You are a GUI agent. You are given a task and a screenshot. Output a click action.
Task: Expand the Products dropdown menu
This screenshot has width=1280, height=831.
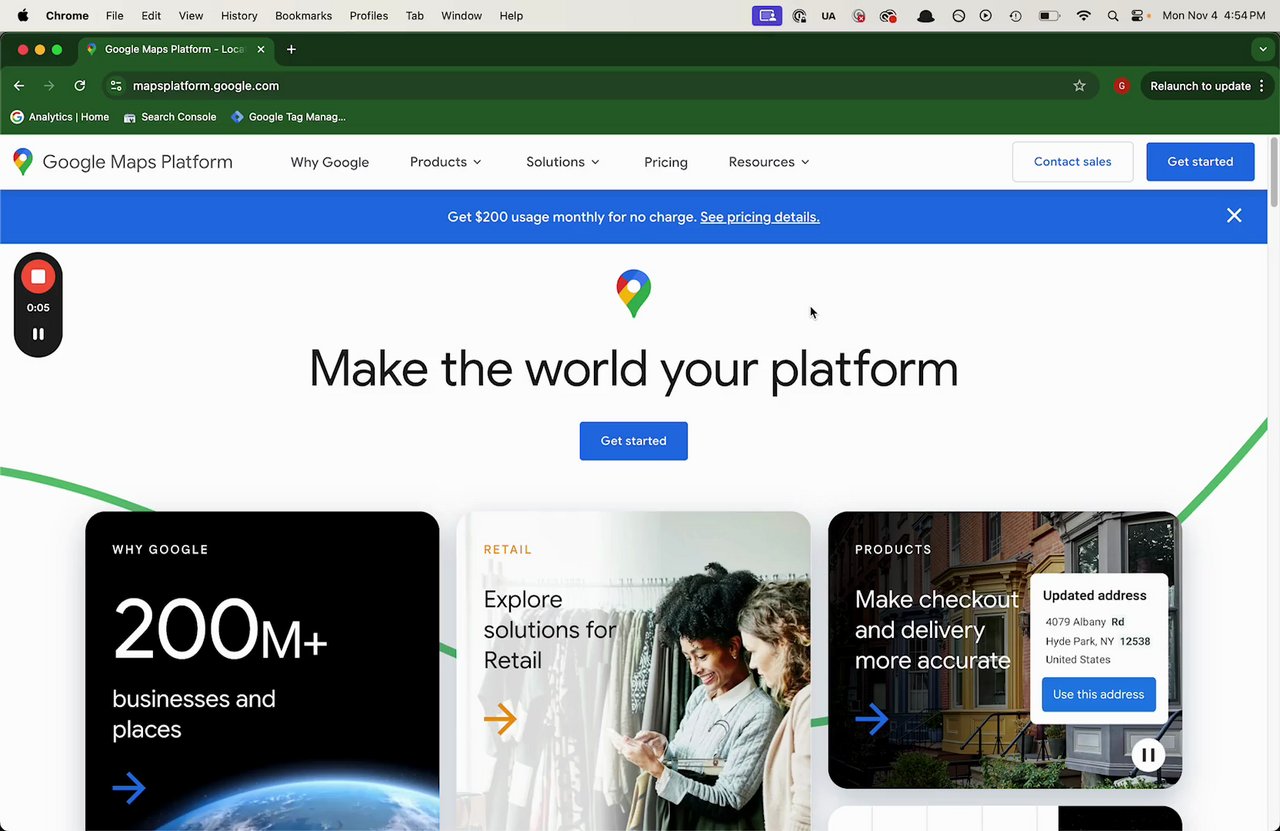(x=446, y=162)
